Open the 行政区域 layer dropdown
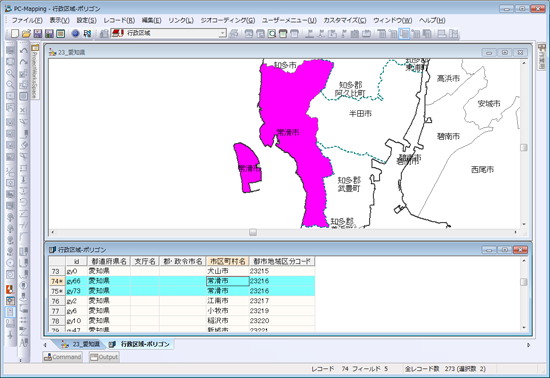 tap(222, 33)
